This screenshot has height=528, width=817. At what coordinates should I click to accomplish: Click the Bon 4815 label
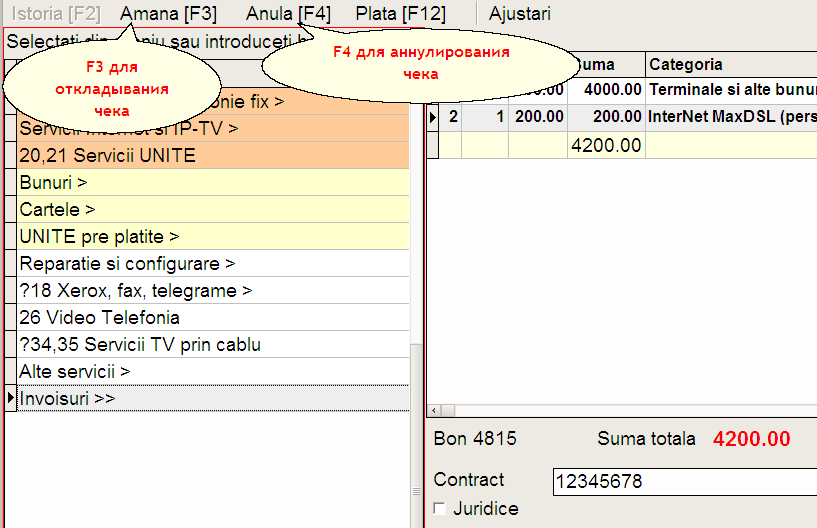tap(475, 439)
